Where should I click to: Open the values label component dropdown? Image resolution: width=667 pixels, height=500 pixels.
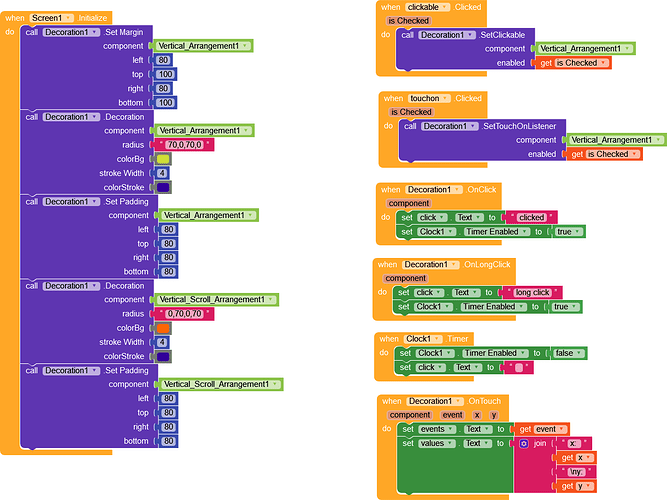coord(436,443)
